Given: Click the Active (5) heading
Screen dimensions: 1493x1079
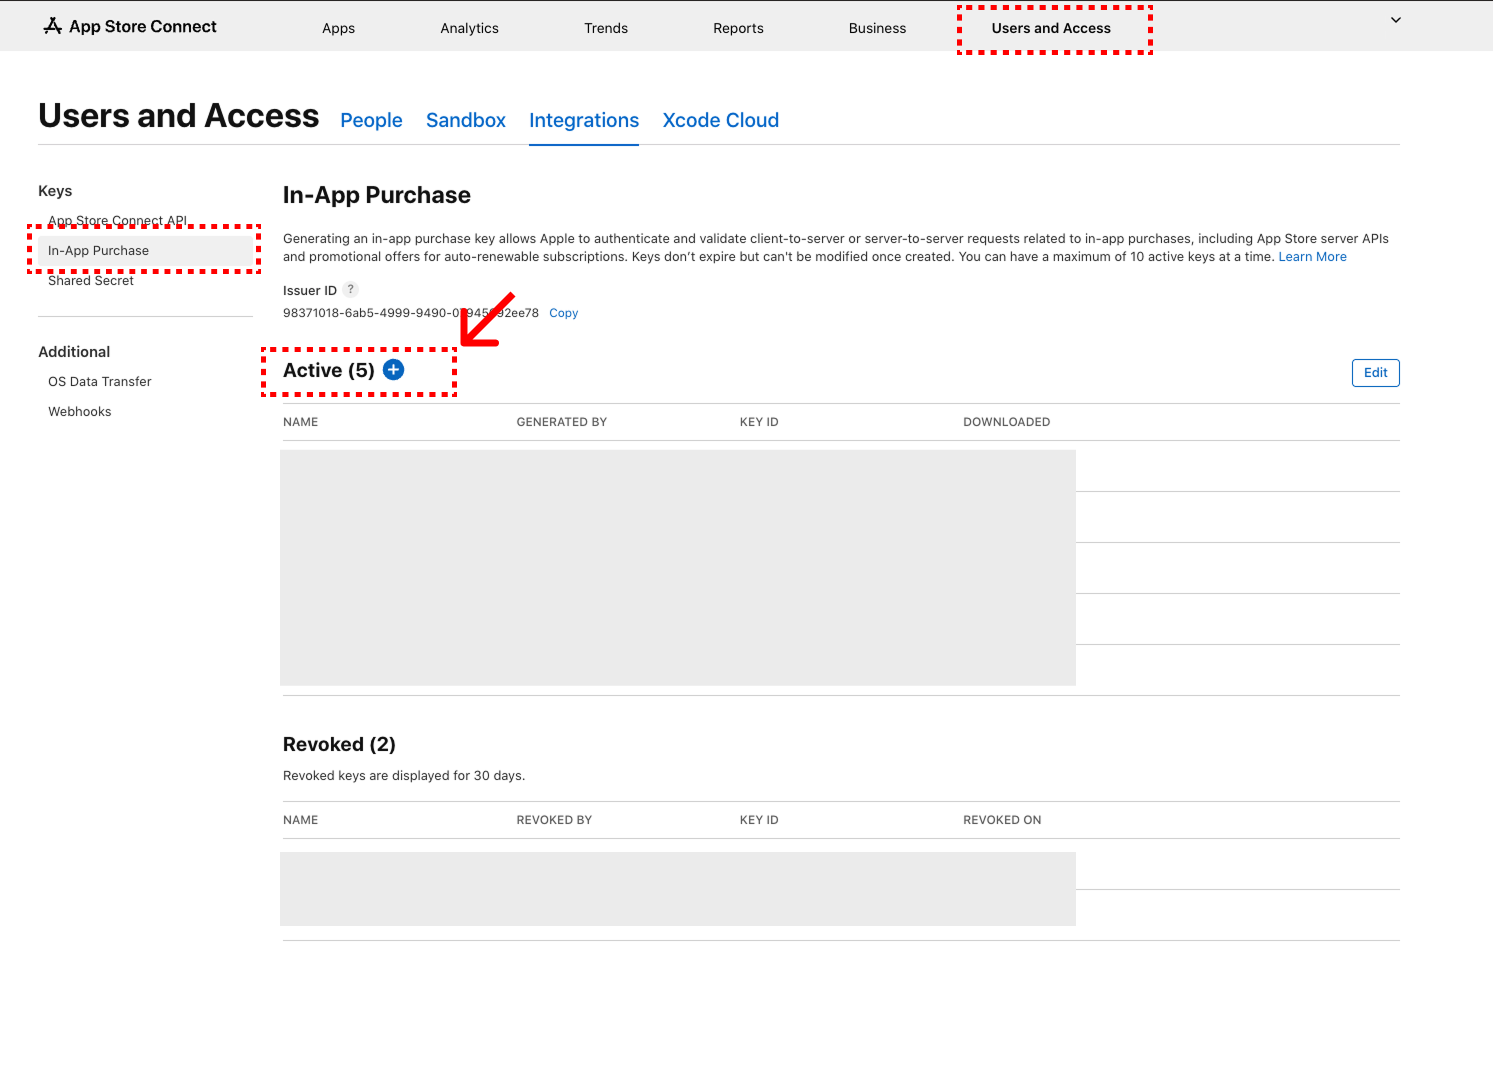Looking at the screenshot, I should [329, 370].
